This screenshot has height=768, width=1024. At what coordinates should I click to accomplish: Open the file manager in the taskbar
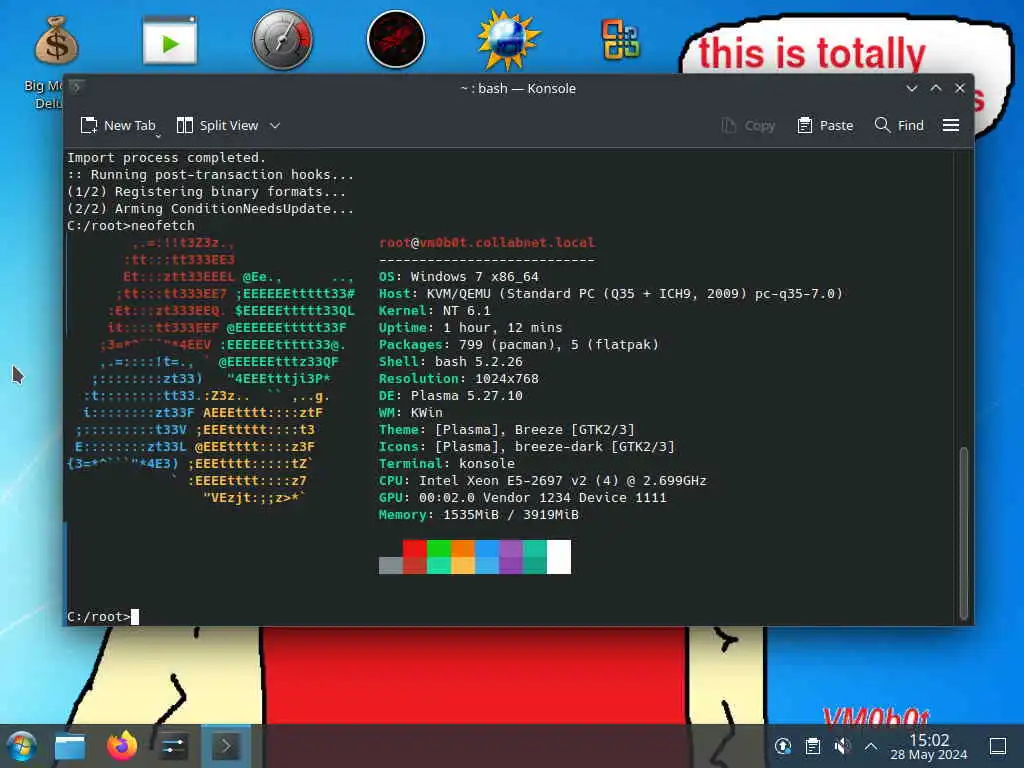pyautogui.click(x=70, y=746)
